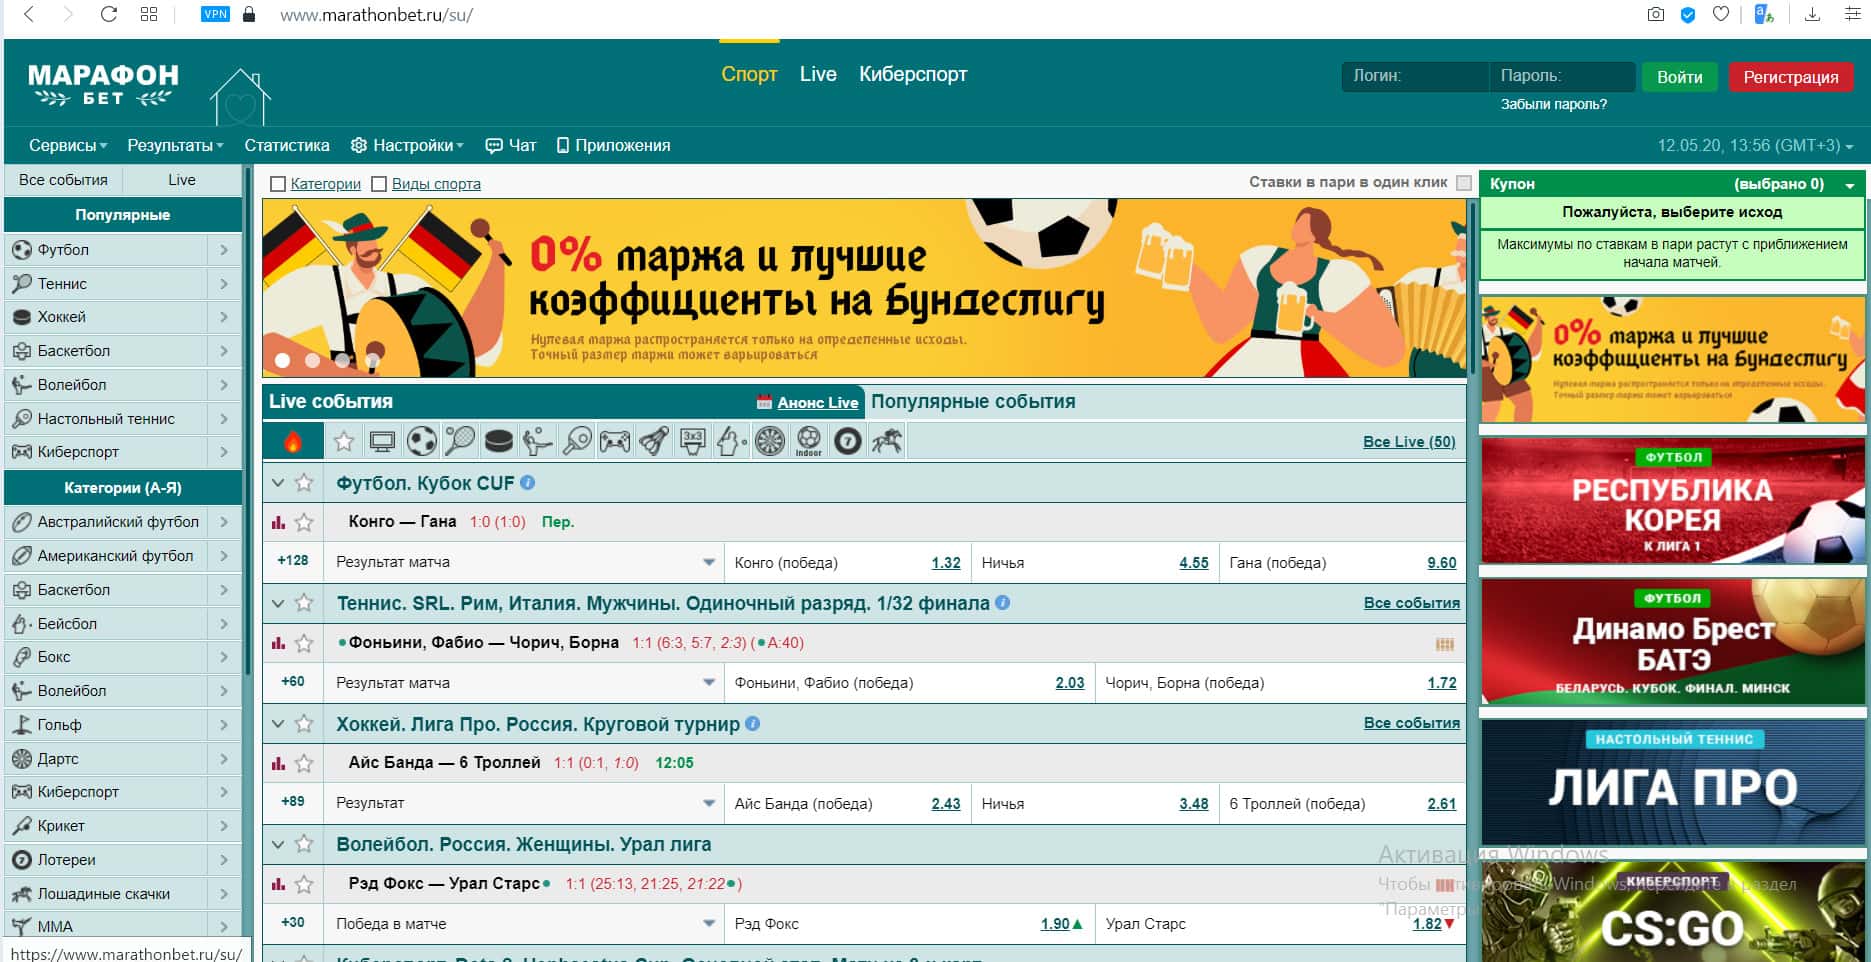Screen dimensions: 1871x962
Task: Select the badminton shuttlecock filter icon
Action: 654,441
